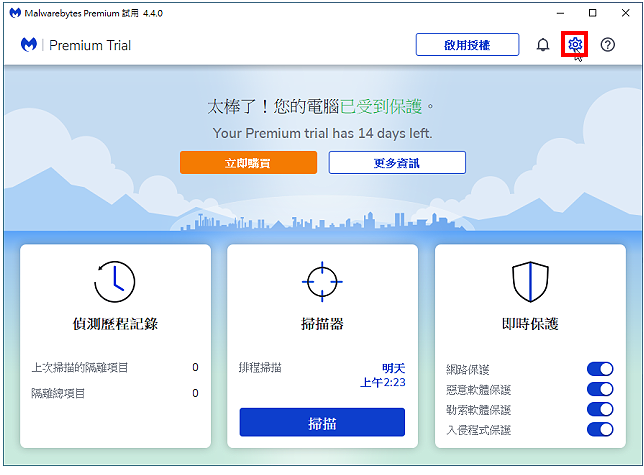This screenshot has height=475, width=644.
Task: Click the Malwarebytes icon in the title bar
Action: 15,13
